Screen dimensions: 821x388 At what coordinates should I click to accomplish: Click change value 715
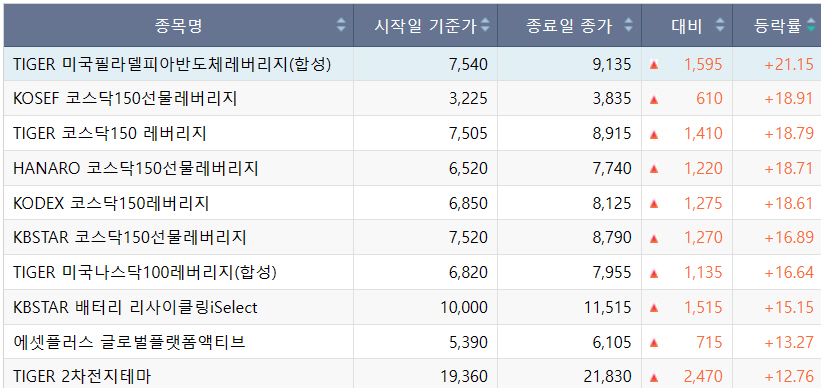(x=709, y=342)
